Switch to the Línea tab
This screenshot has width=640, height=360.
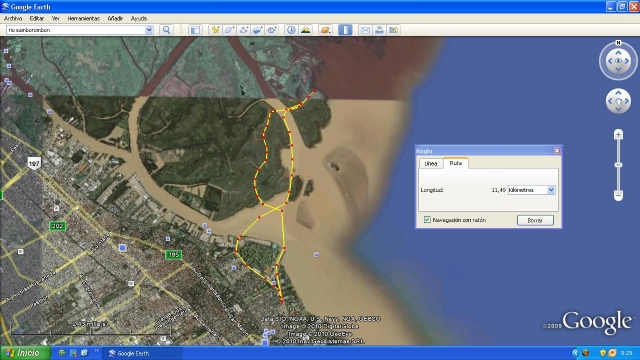(431, 163)
